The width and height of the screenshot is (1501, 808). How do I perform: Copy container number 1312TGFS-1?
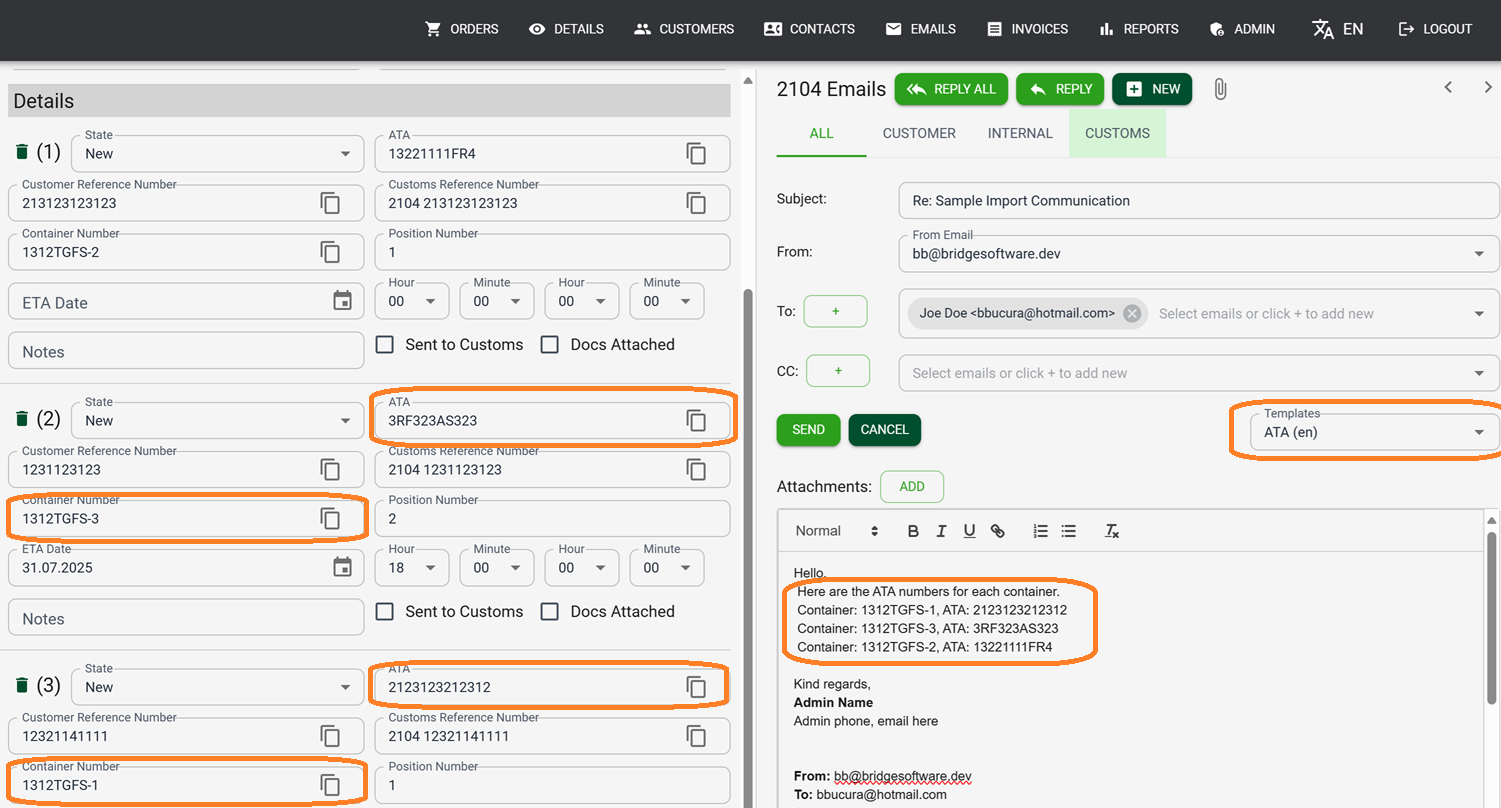coord(330,785)
